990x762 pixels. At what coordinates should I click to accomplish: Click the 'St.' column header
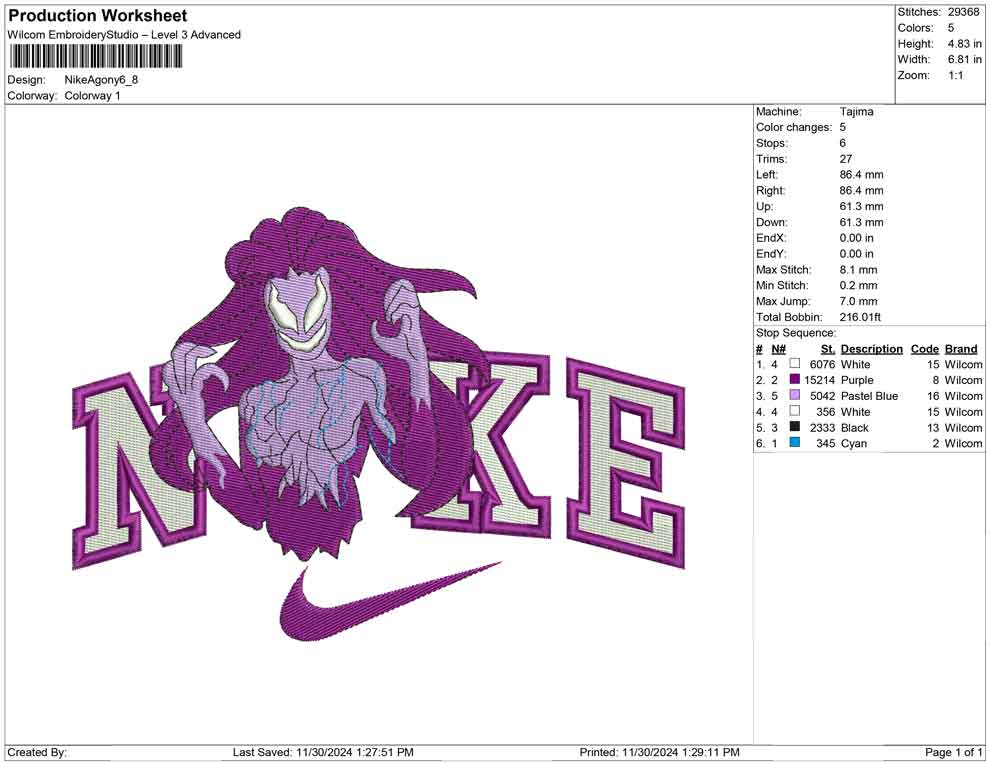point(828,349)
